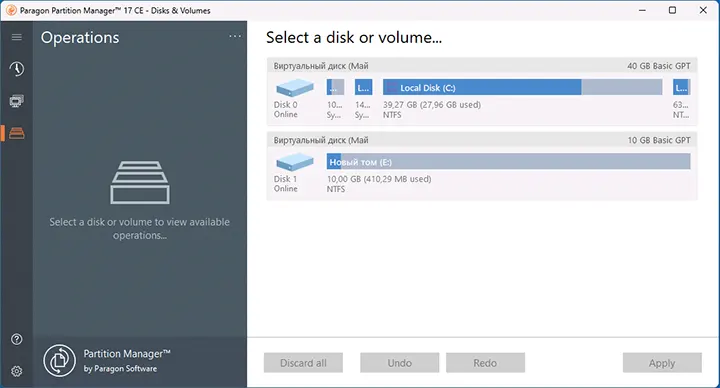Click the Partition Manager by Paragon Software text
This screenshot has width=720, height=388.
coord(127,361)
